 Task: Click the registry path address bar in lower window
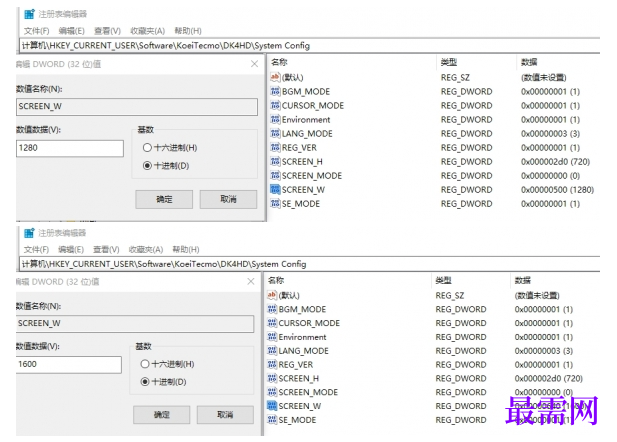tap(310, 264)
